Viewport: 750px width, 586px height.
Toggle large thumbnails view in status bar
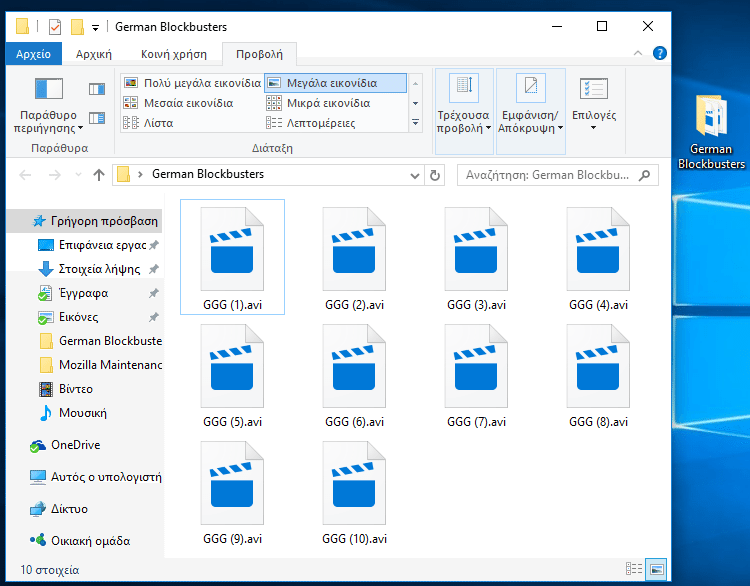click(656, 569)
